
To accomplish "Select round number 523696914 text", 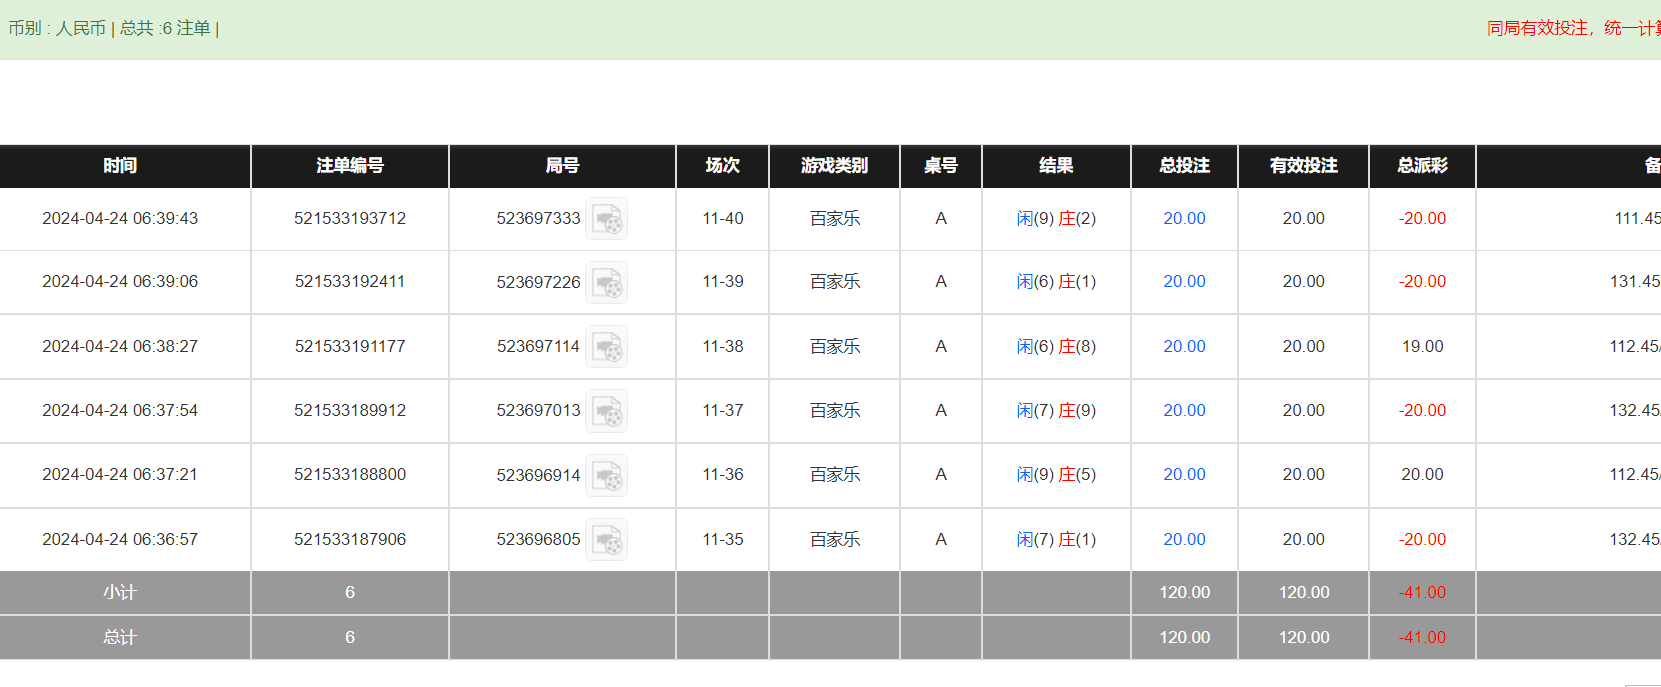I will [538, 475].
